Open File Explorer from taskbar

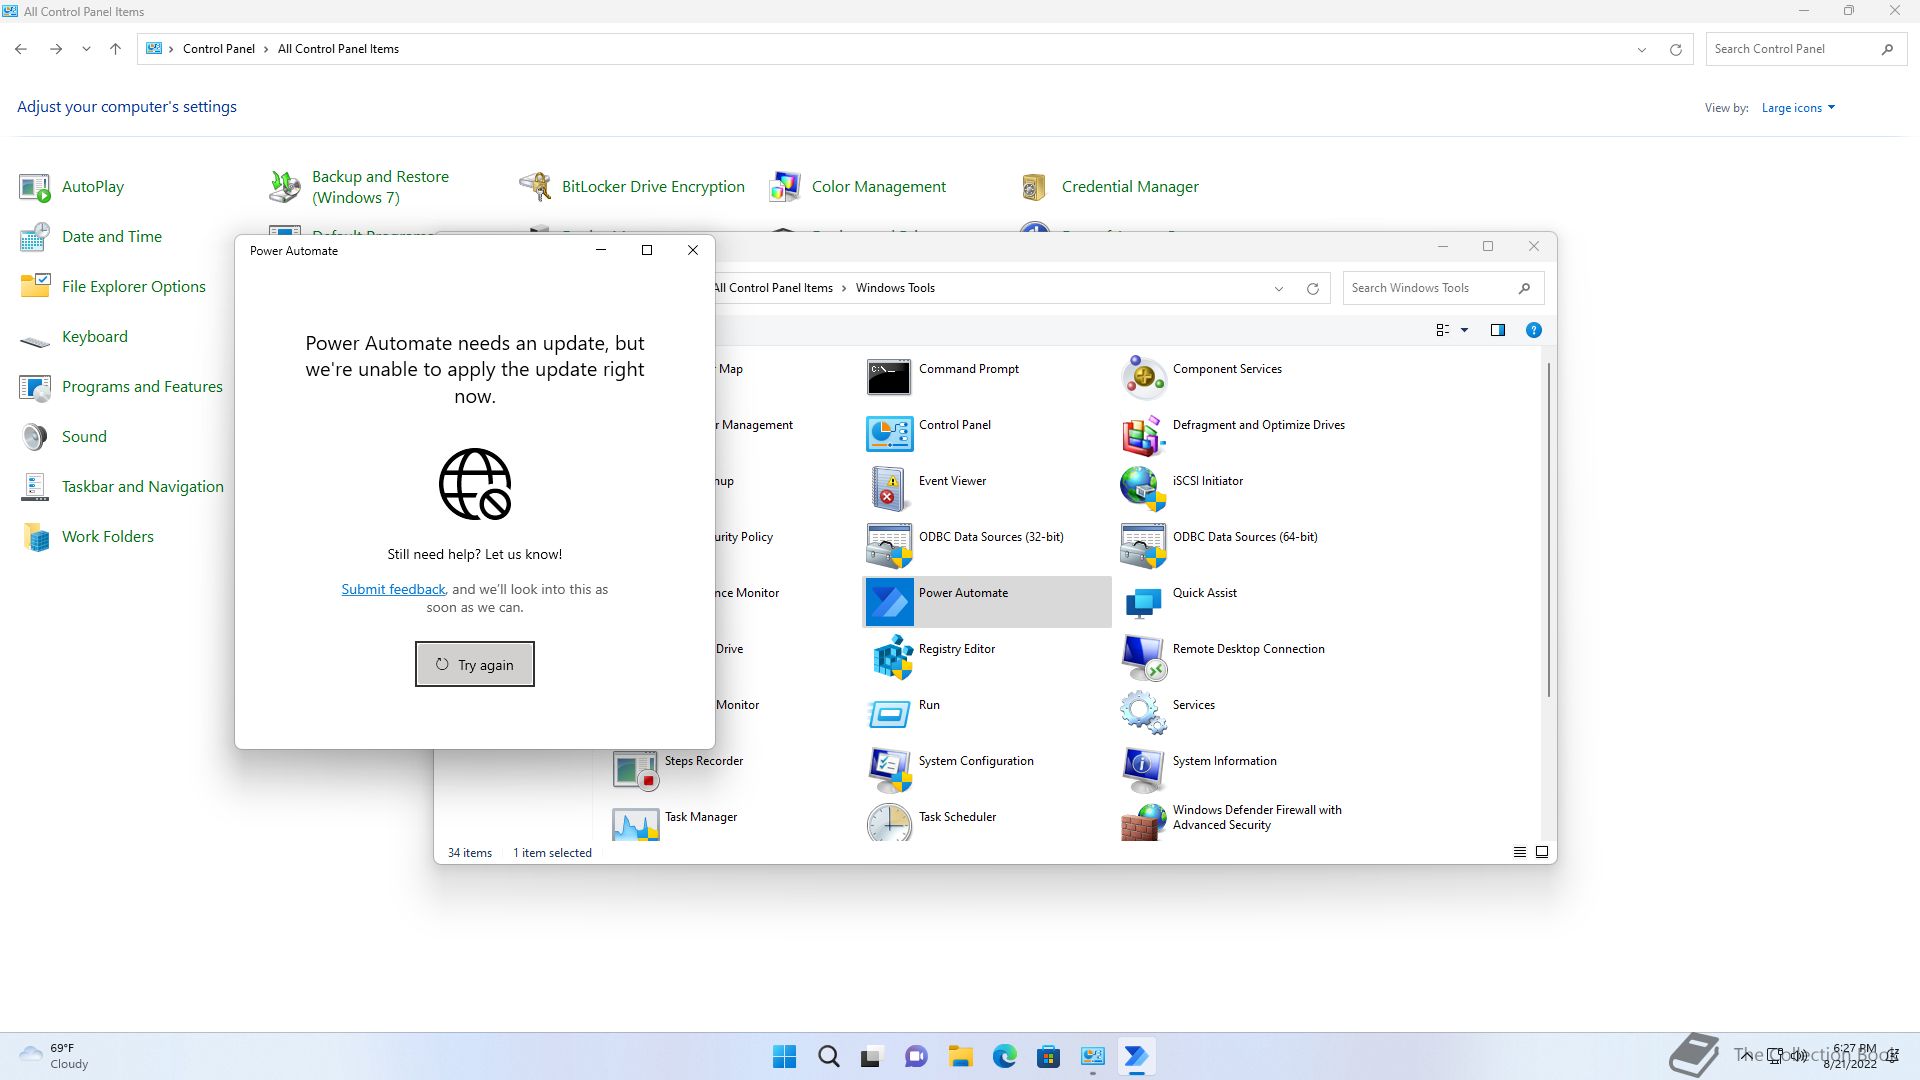tap(960, 1056)
